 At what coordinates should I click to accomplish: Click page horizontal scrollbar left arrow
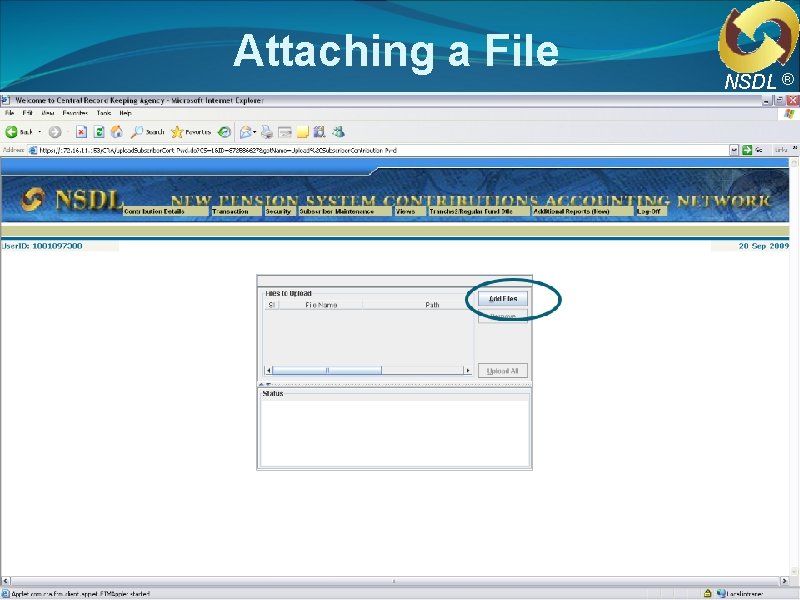coord(6,581)
